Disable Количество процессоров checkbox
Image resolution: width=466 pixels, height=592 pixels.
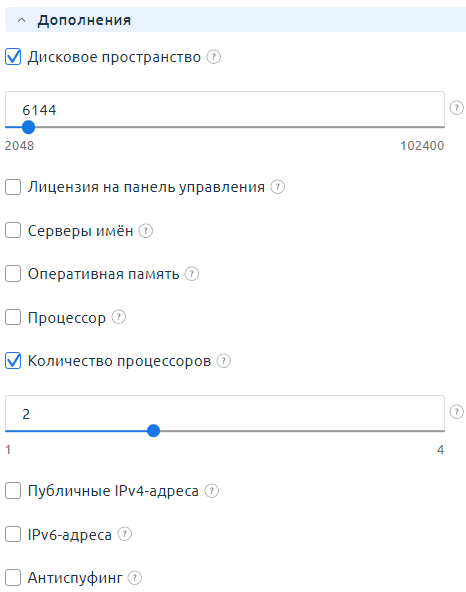(13, 361)
